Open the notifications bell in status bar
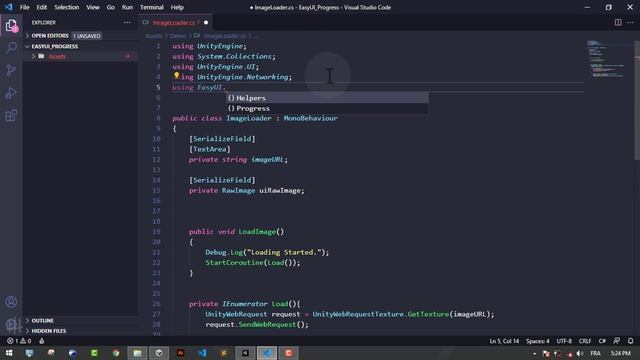The width and height of the screenshot is (640, 360). pos(631,341)
